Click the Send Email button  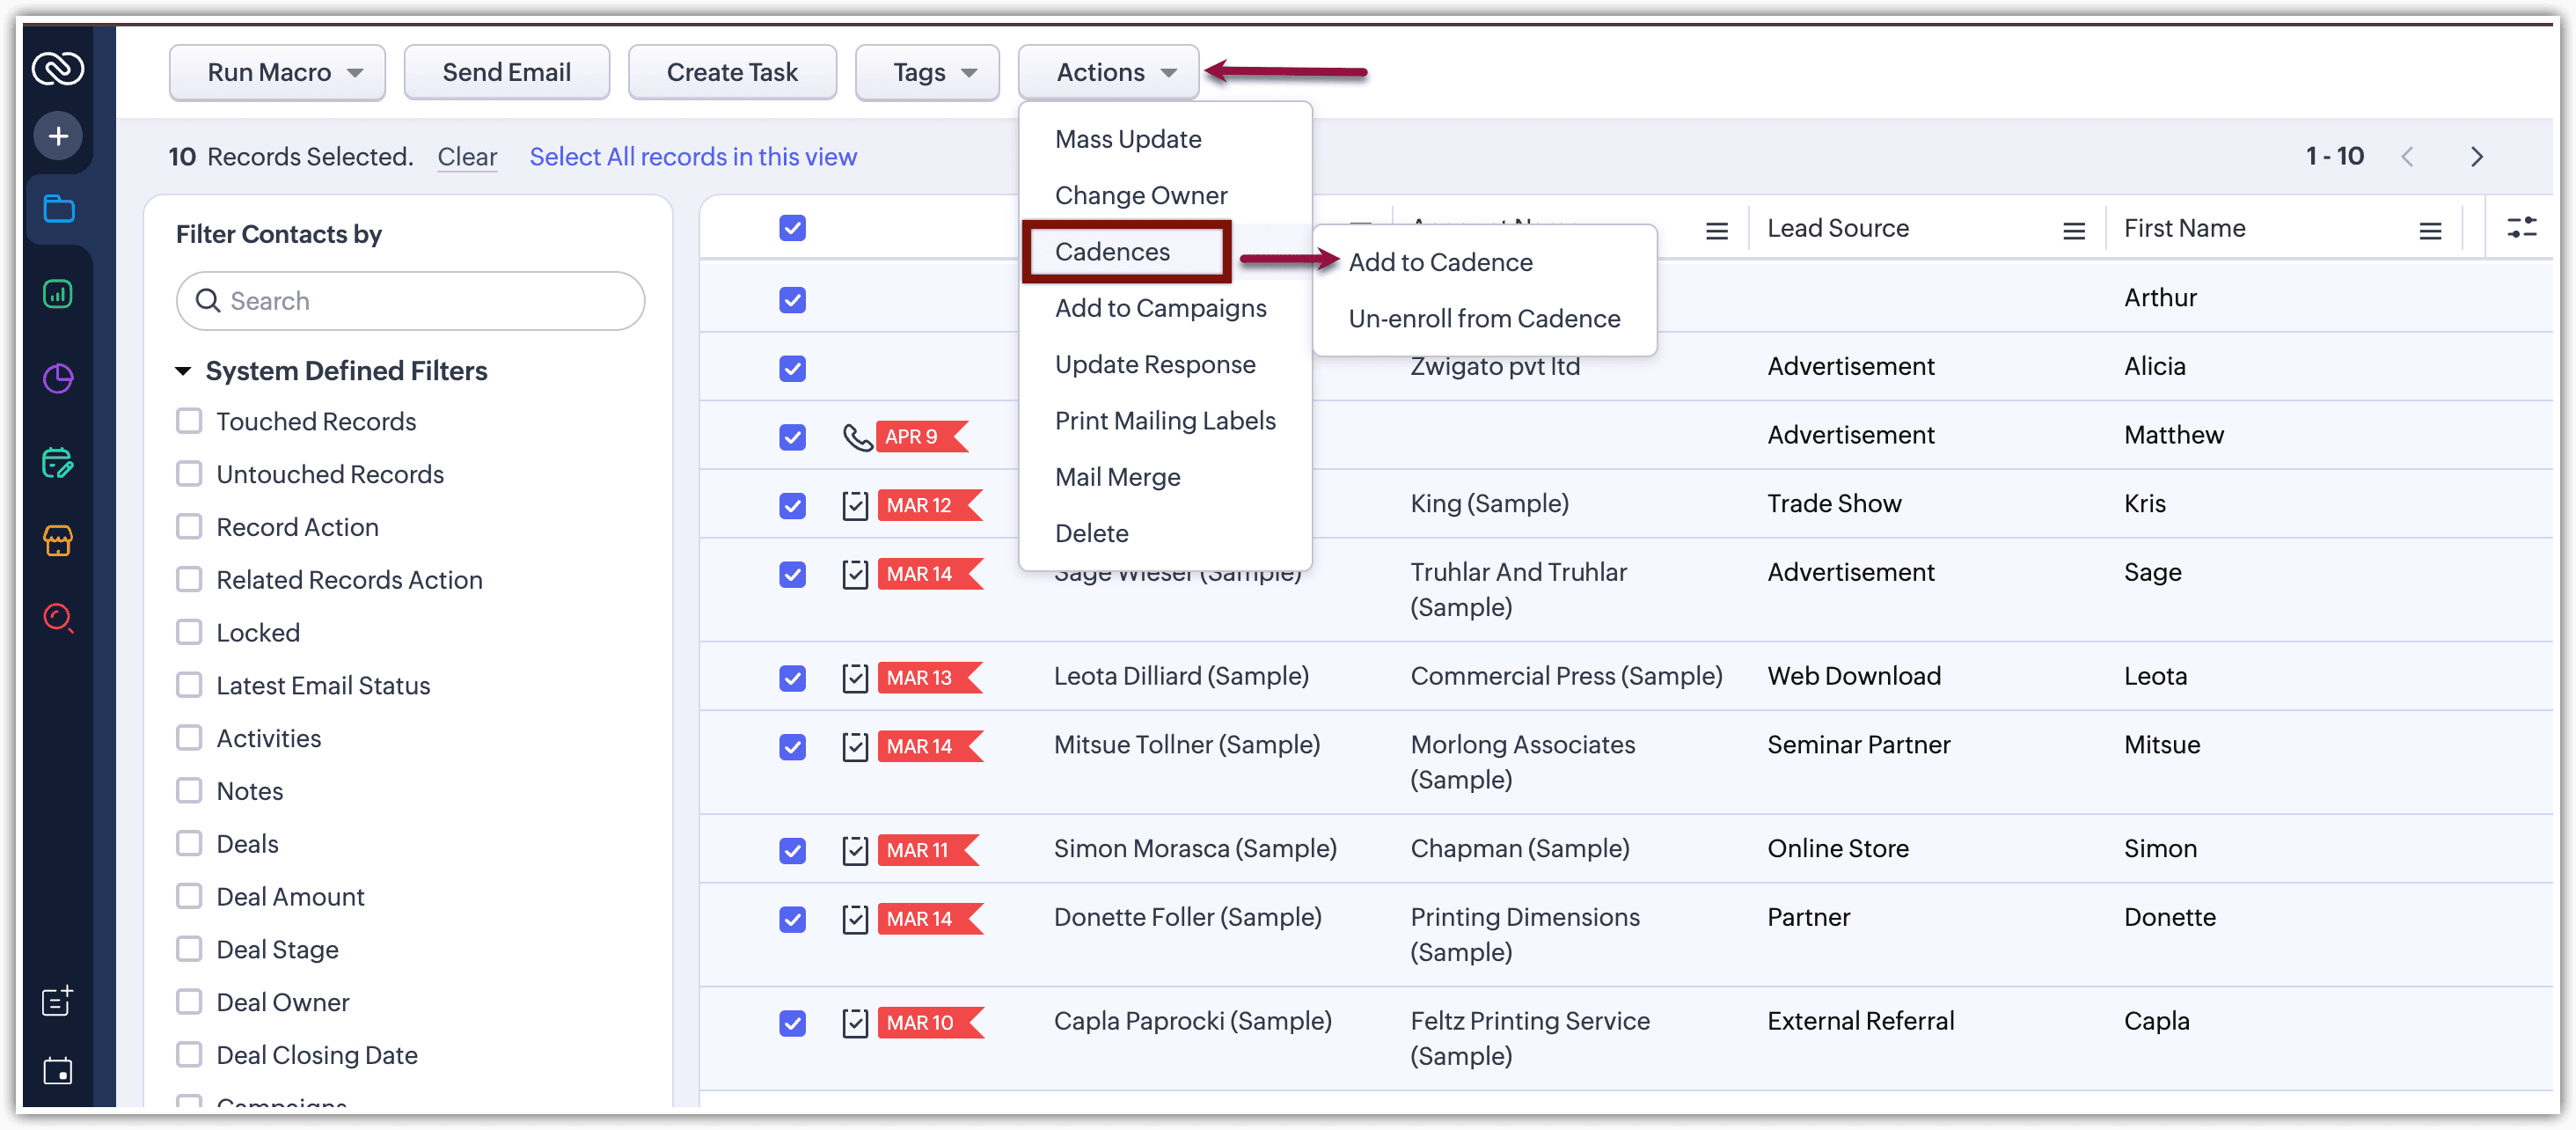[x=506, y=72]
